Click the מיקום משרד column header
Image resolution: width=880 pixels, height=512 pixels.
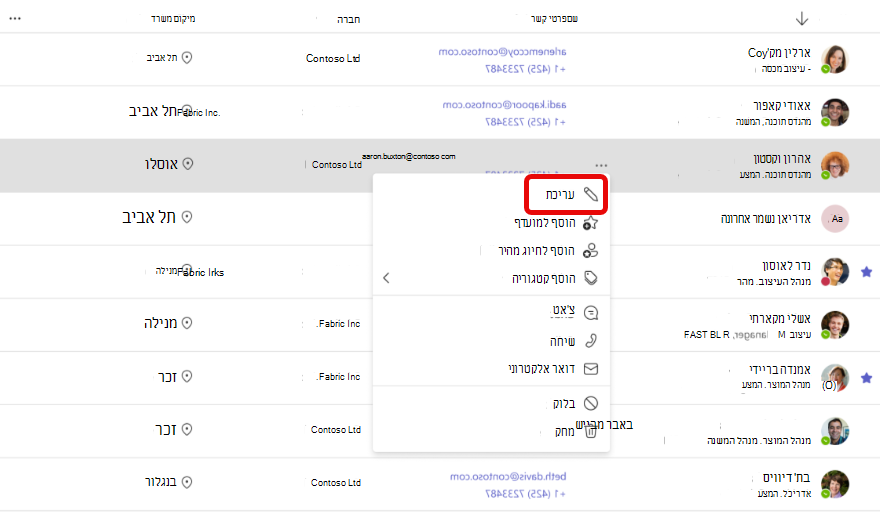[x=173, y=19]
